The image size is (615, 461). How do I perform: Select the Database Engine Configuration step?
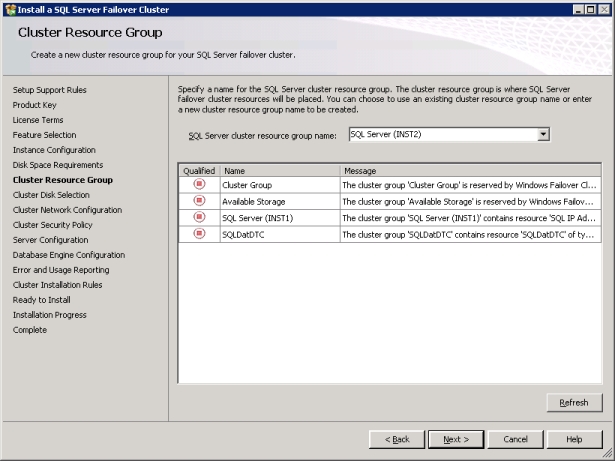point(69,255)
